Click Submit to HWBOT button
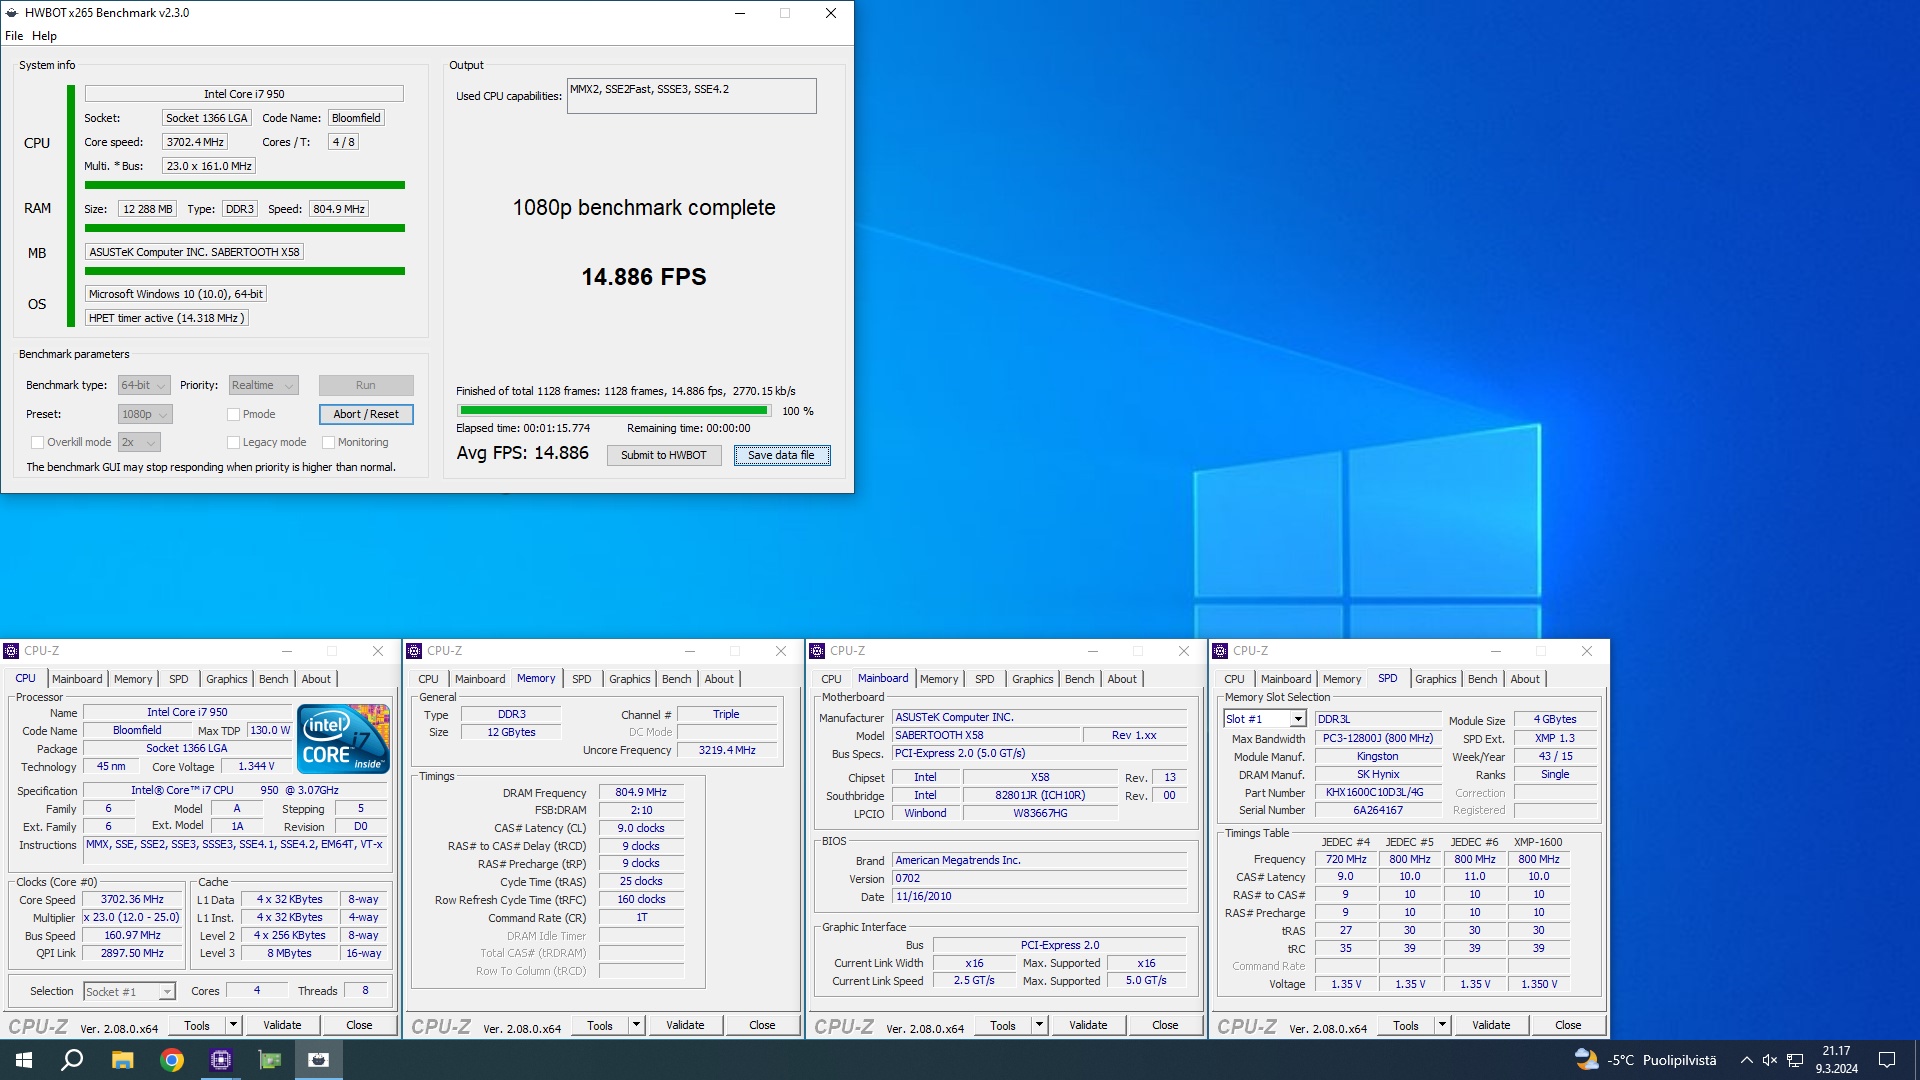 tap(664, 455)
